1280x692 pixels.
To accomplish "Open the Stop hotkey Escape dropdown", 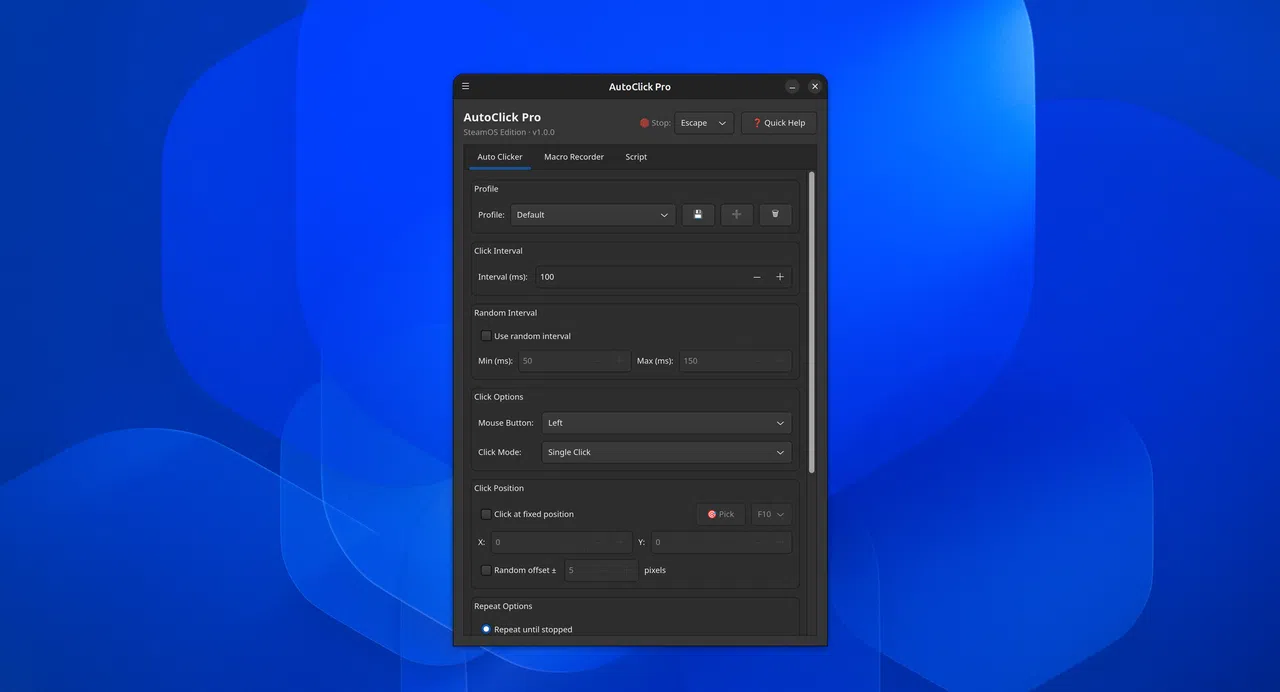I will (704, 123).
